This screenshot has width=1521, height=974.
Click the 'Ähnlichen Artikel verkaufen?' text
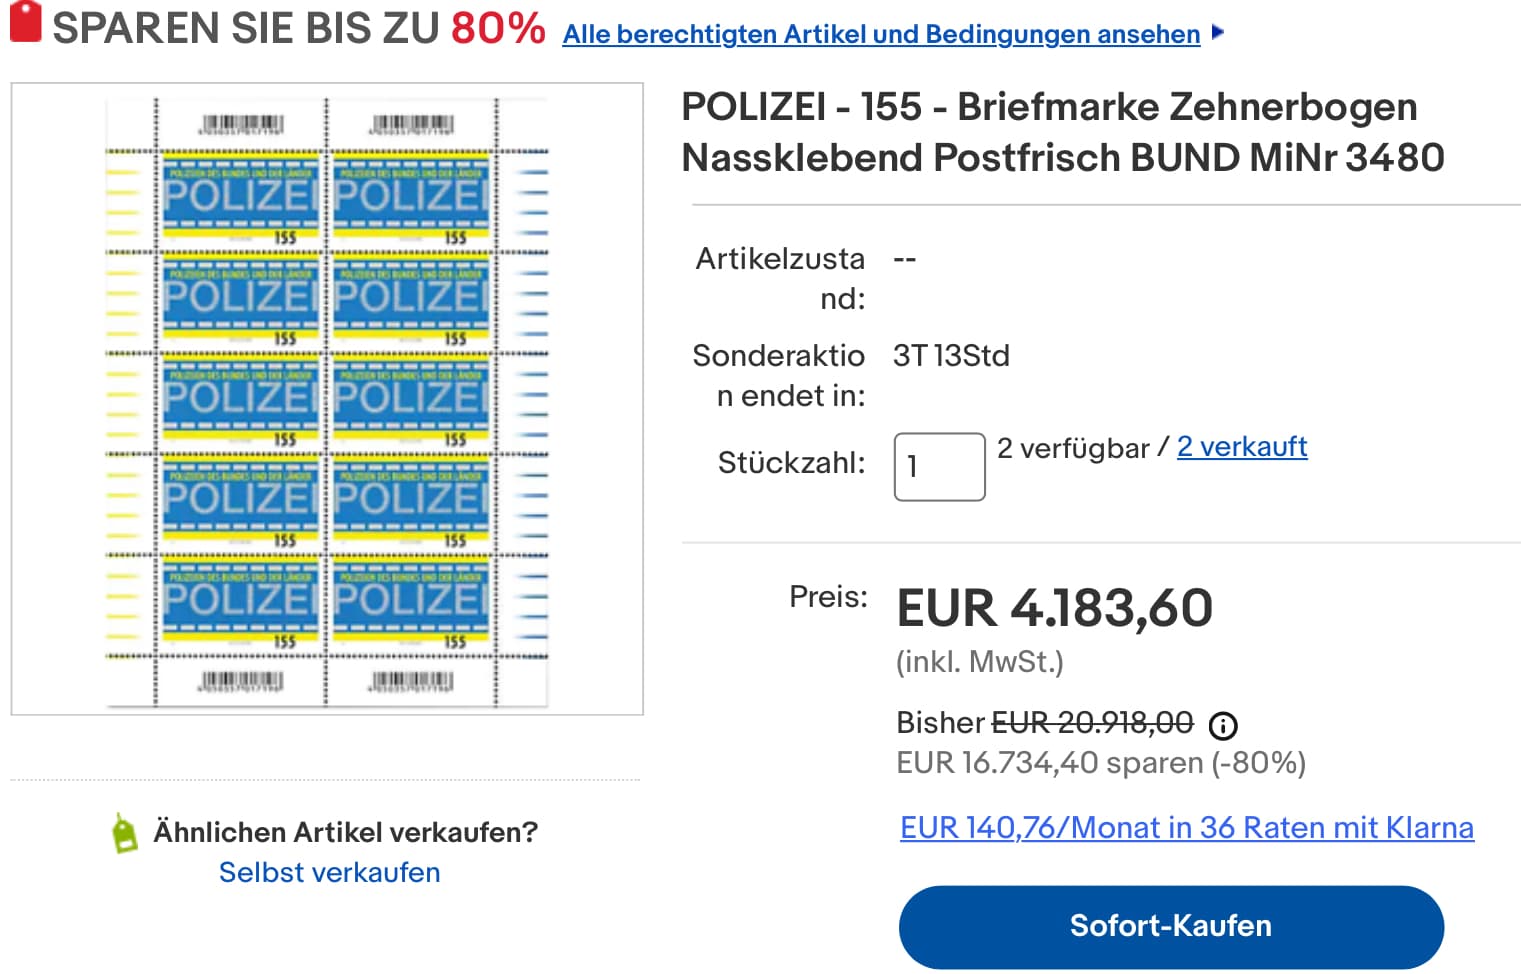click(x=345, y=832)
